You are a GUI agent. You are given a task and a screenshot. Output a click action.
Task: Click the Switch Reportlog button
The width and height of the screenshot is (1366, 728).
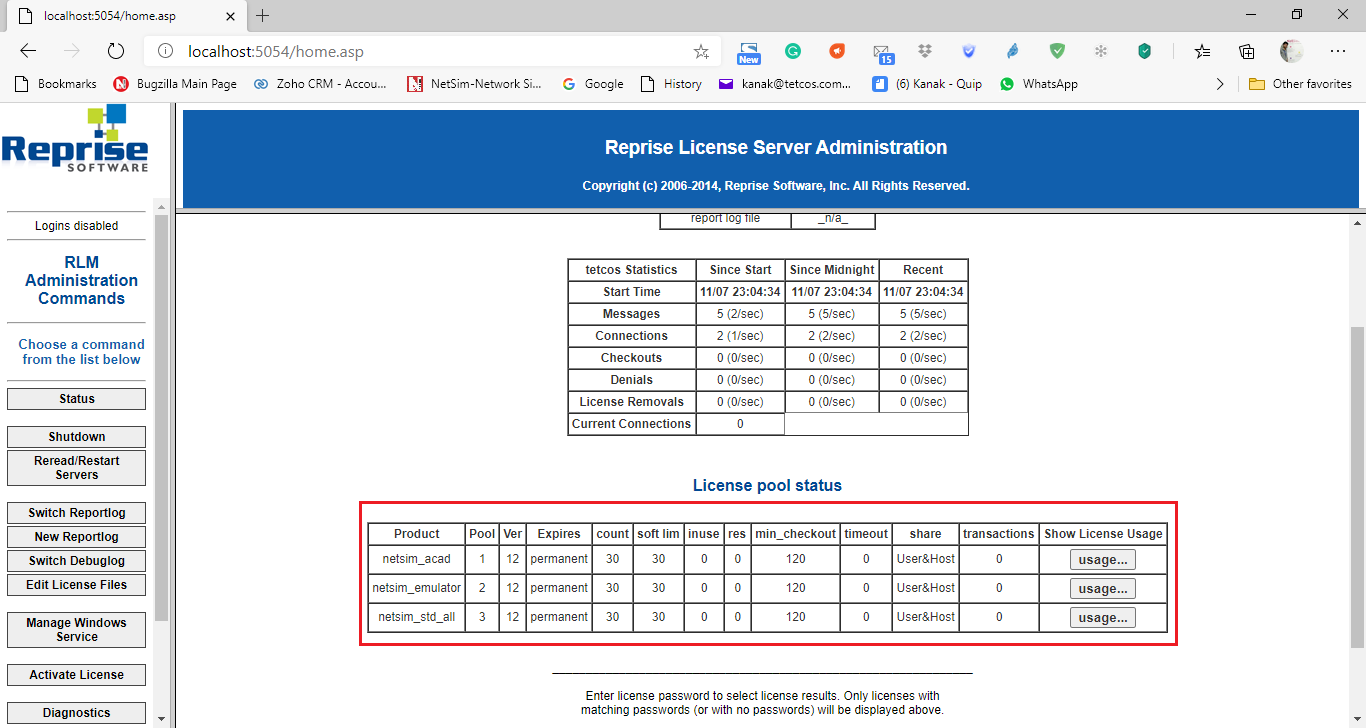(x=76, y=513)
